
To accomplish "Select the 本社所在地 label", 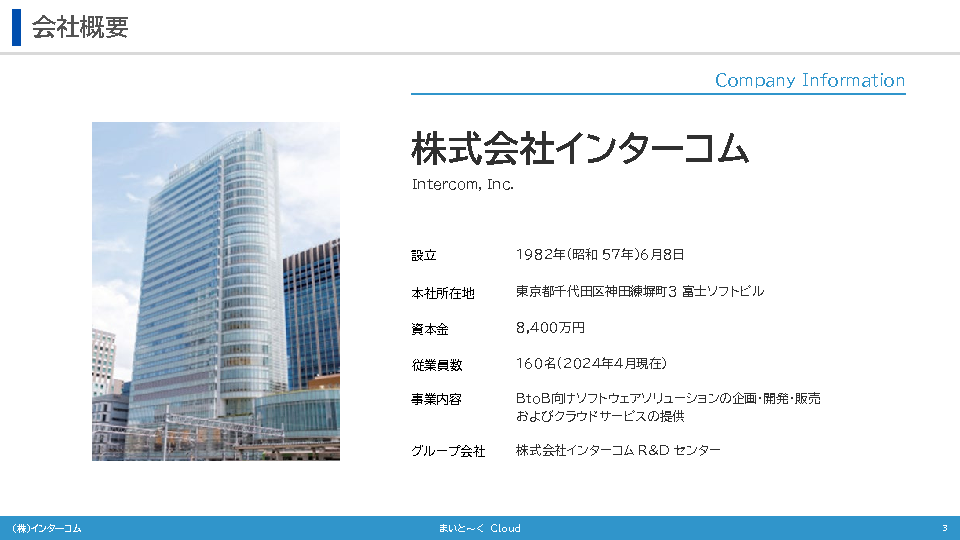I will pyautogui.click(x=443, y=293).
